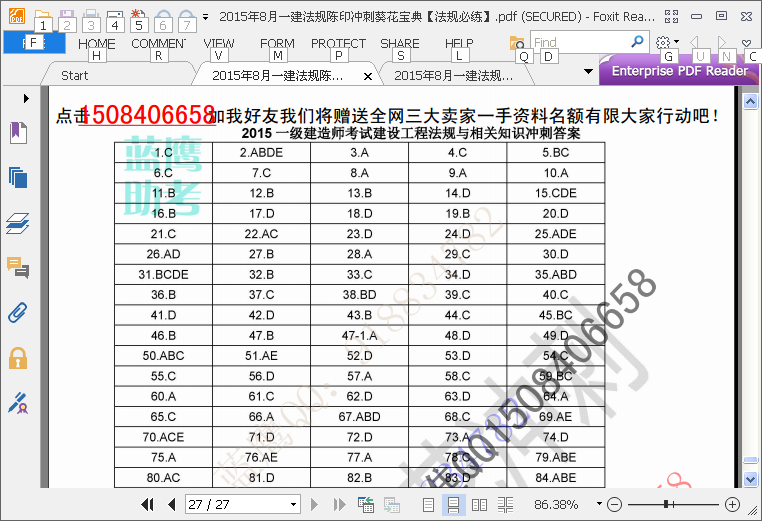Viewport: 762px width, 521px height.
Task: Open the Customize Quick Access Toolbar dropdown
Action: coord(206,17)
